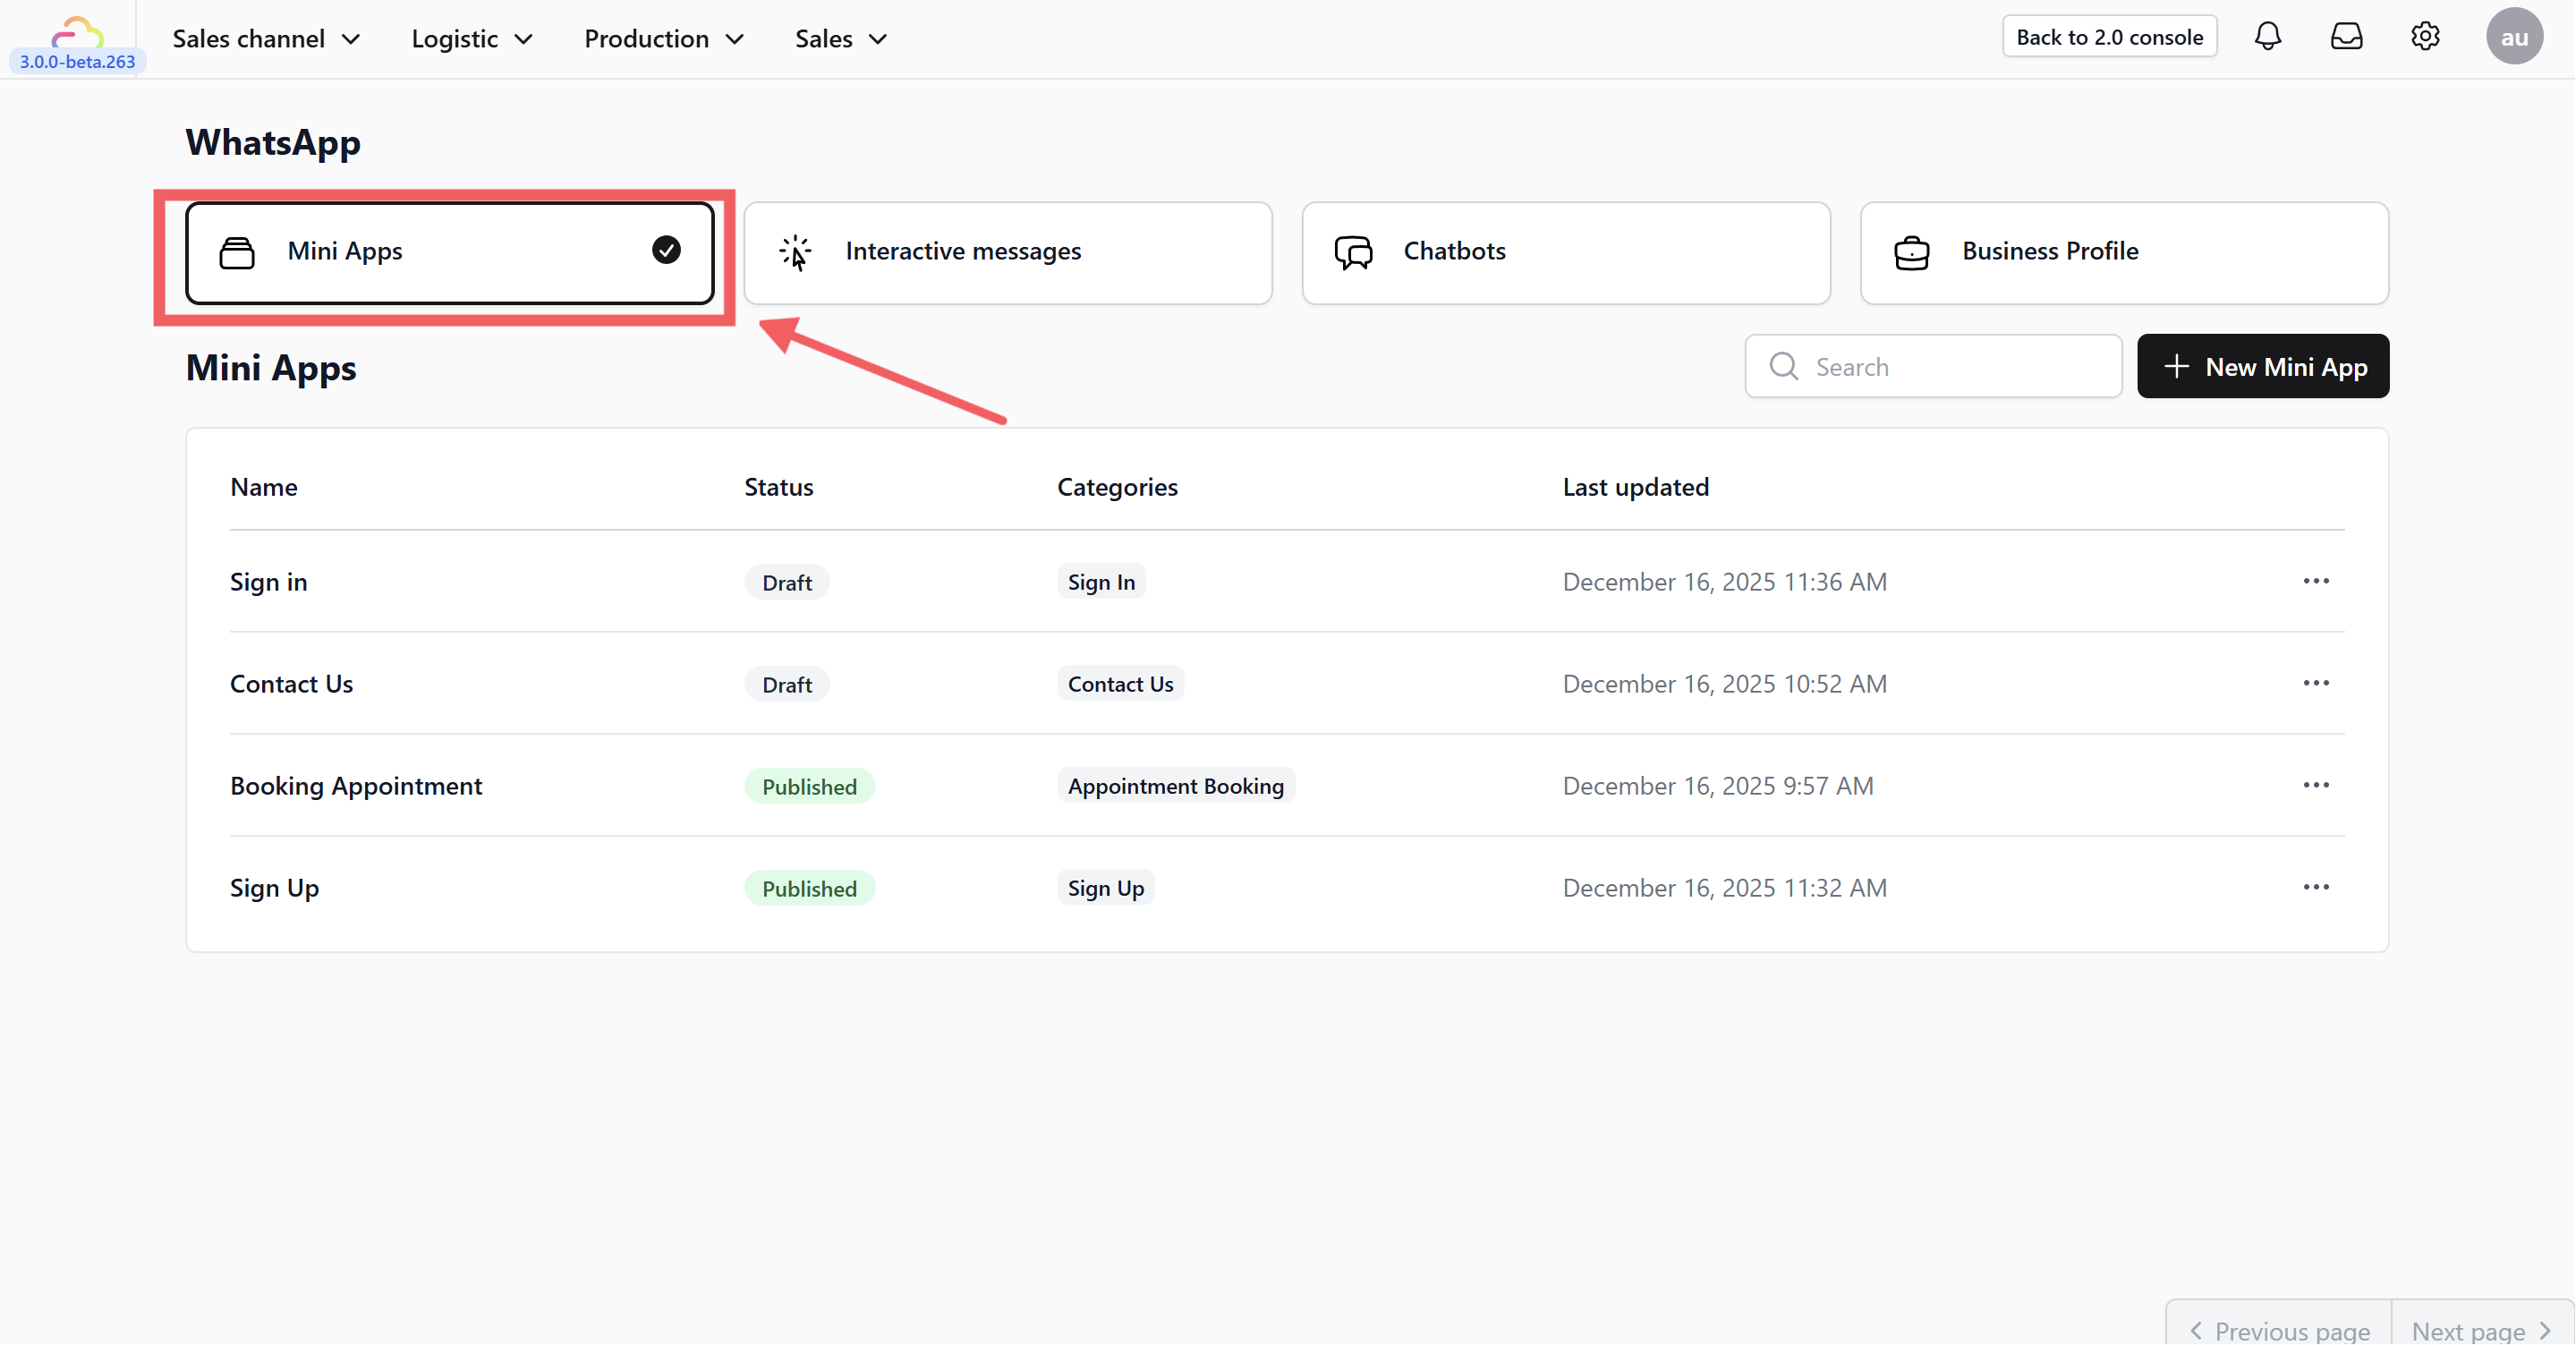Click the Status column header

[x=778, y=487]
